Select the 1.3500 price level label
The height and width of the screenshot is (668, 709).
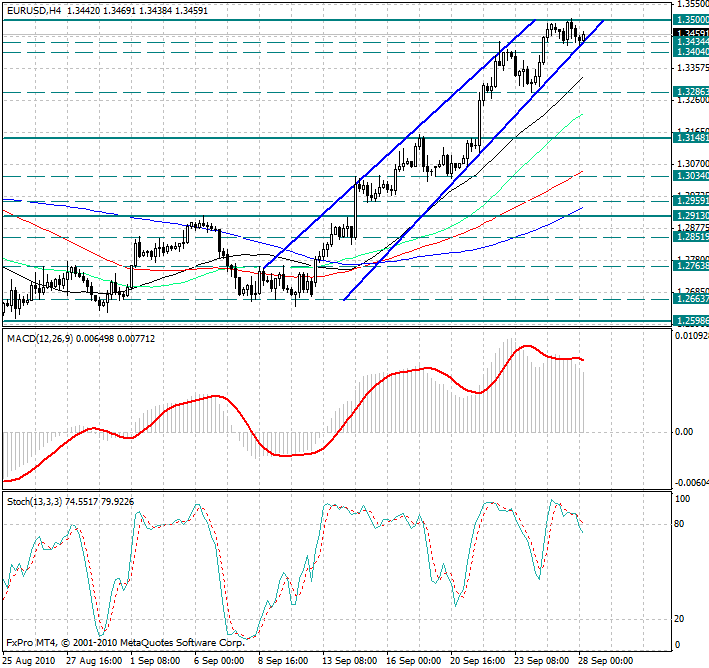click(x=691, y=19)
